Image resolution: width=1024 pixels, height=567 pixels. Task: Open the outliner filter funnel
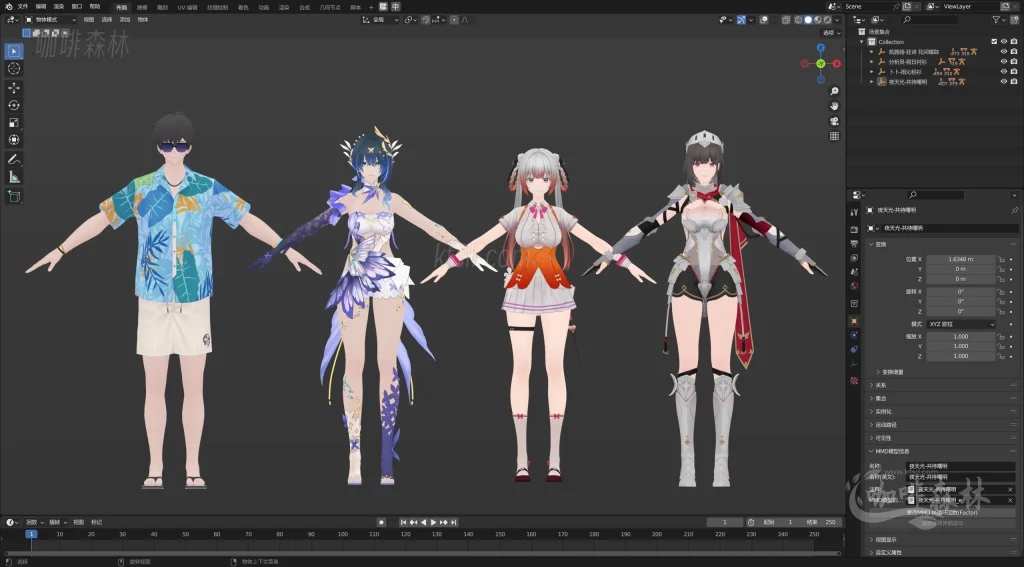pyautogui.click(x=996, y=20)
